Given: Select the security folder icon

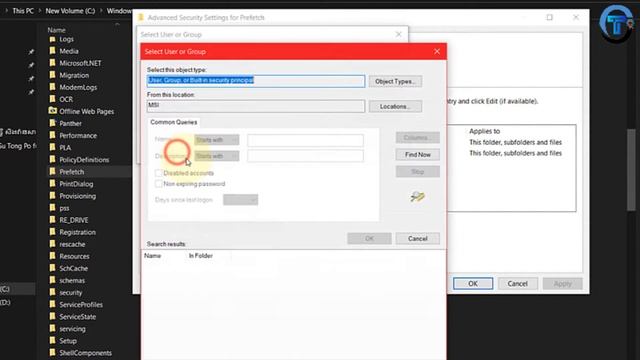Looking at the screenshot, I should pos(52,292).
